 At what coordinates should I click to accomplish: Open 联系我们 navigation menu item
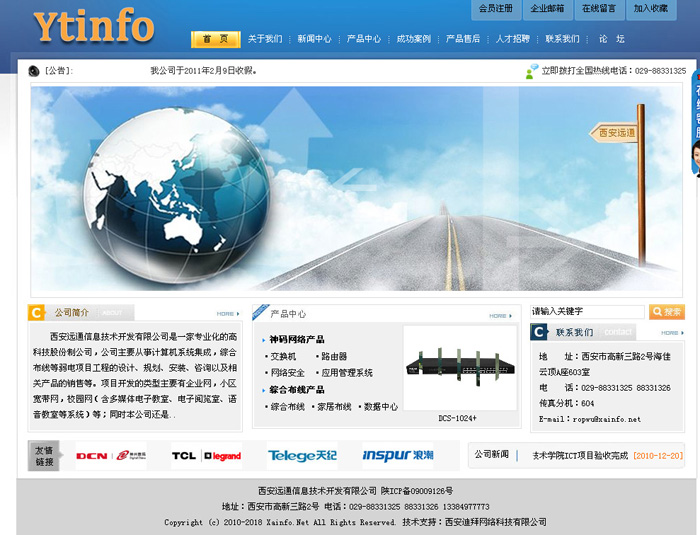click(x=562, y=39)
